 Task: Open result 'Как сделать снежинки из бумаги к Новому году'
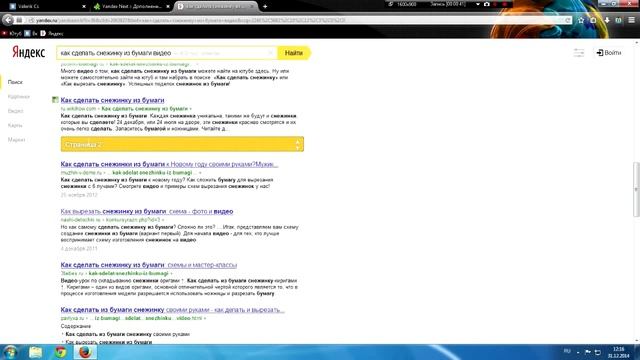pos(169,164)
